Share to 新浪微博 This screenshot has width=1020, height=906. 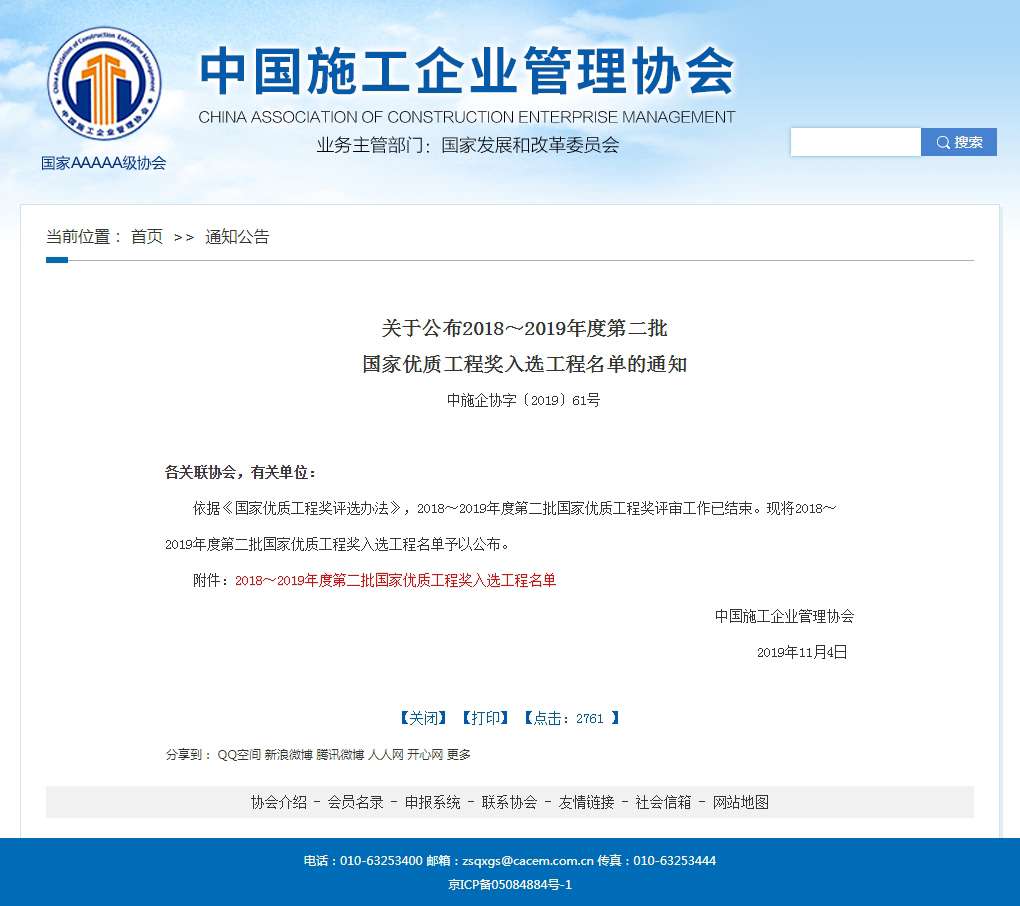click(288, 754)
